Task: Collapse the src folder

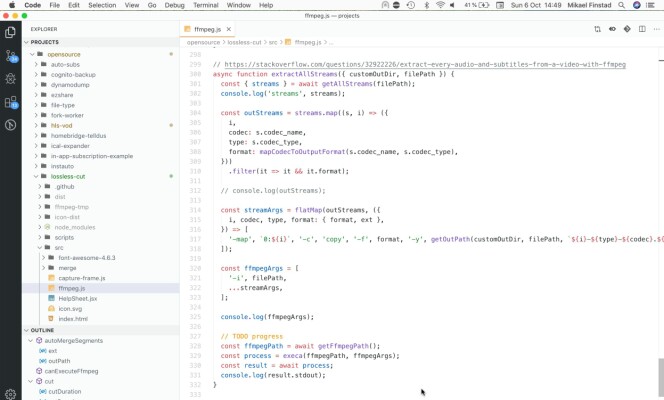Action: coord(40,248)
